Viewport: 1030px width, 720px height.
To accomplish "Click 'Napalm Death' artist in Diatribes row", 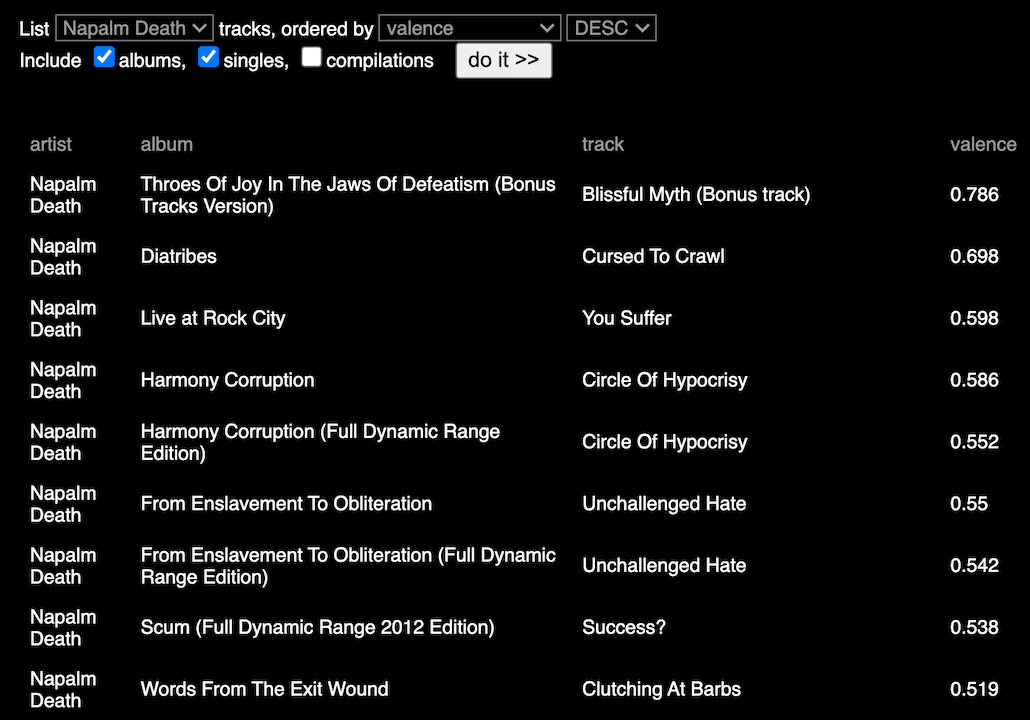I will (63, 257).
